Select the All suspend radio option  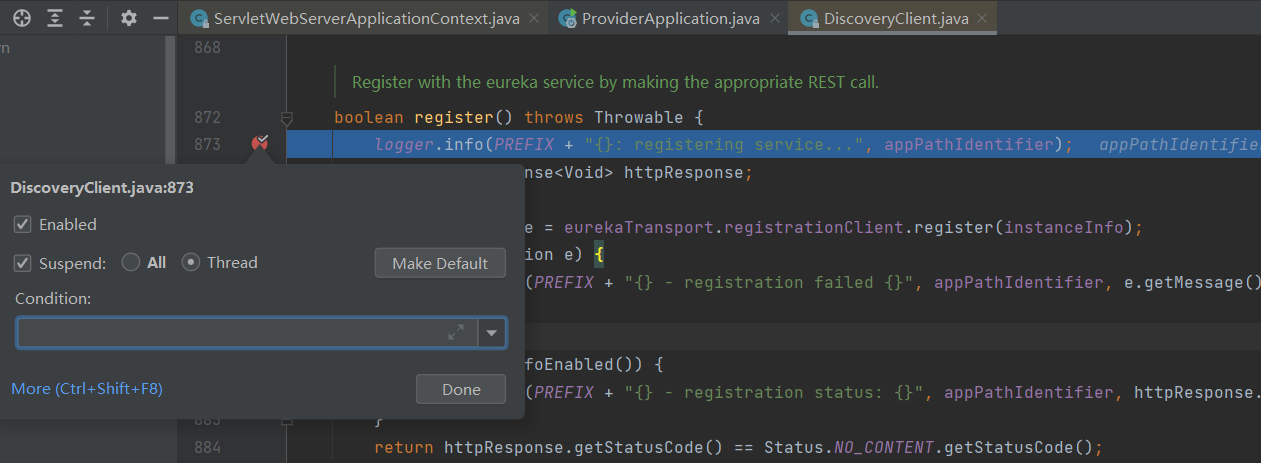130,263
